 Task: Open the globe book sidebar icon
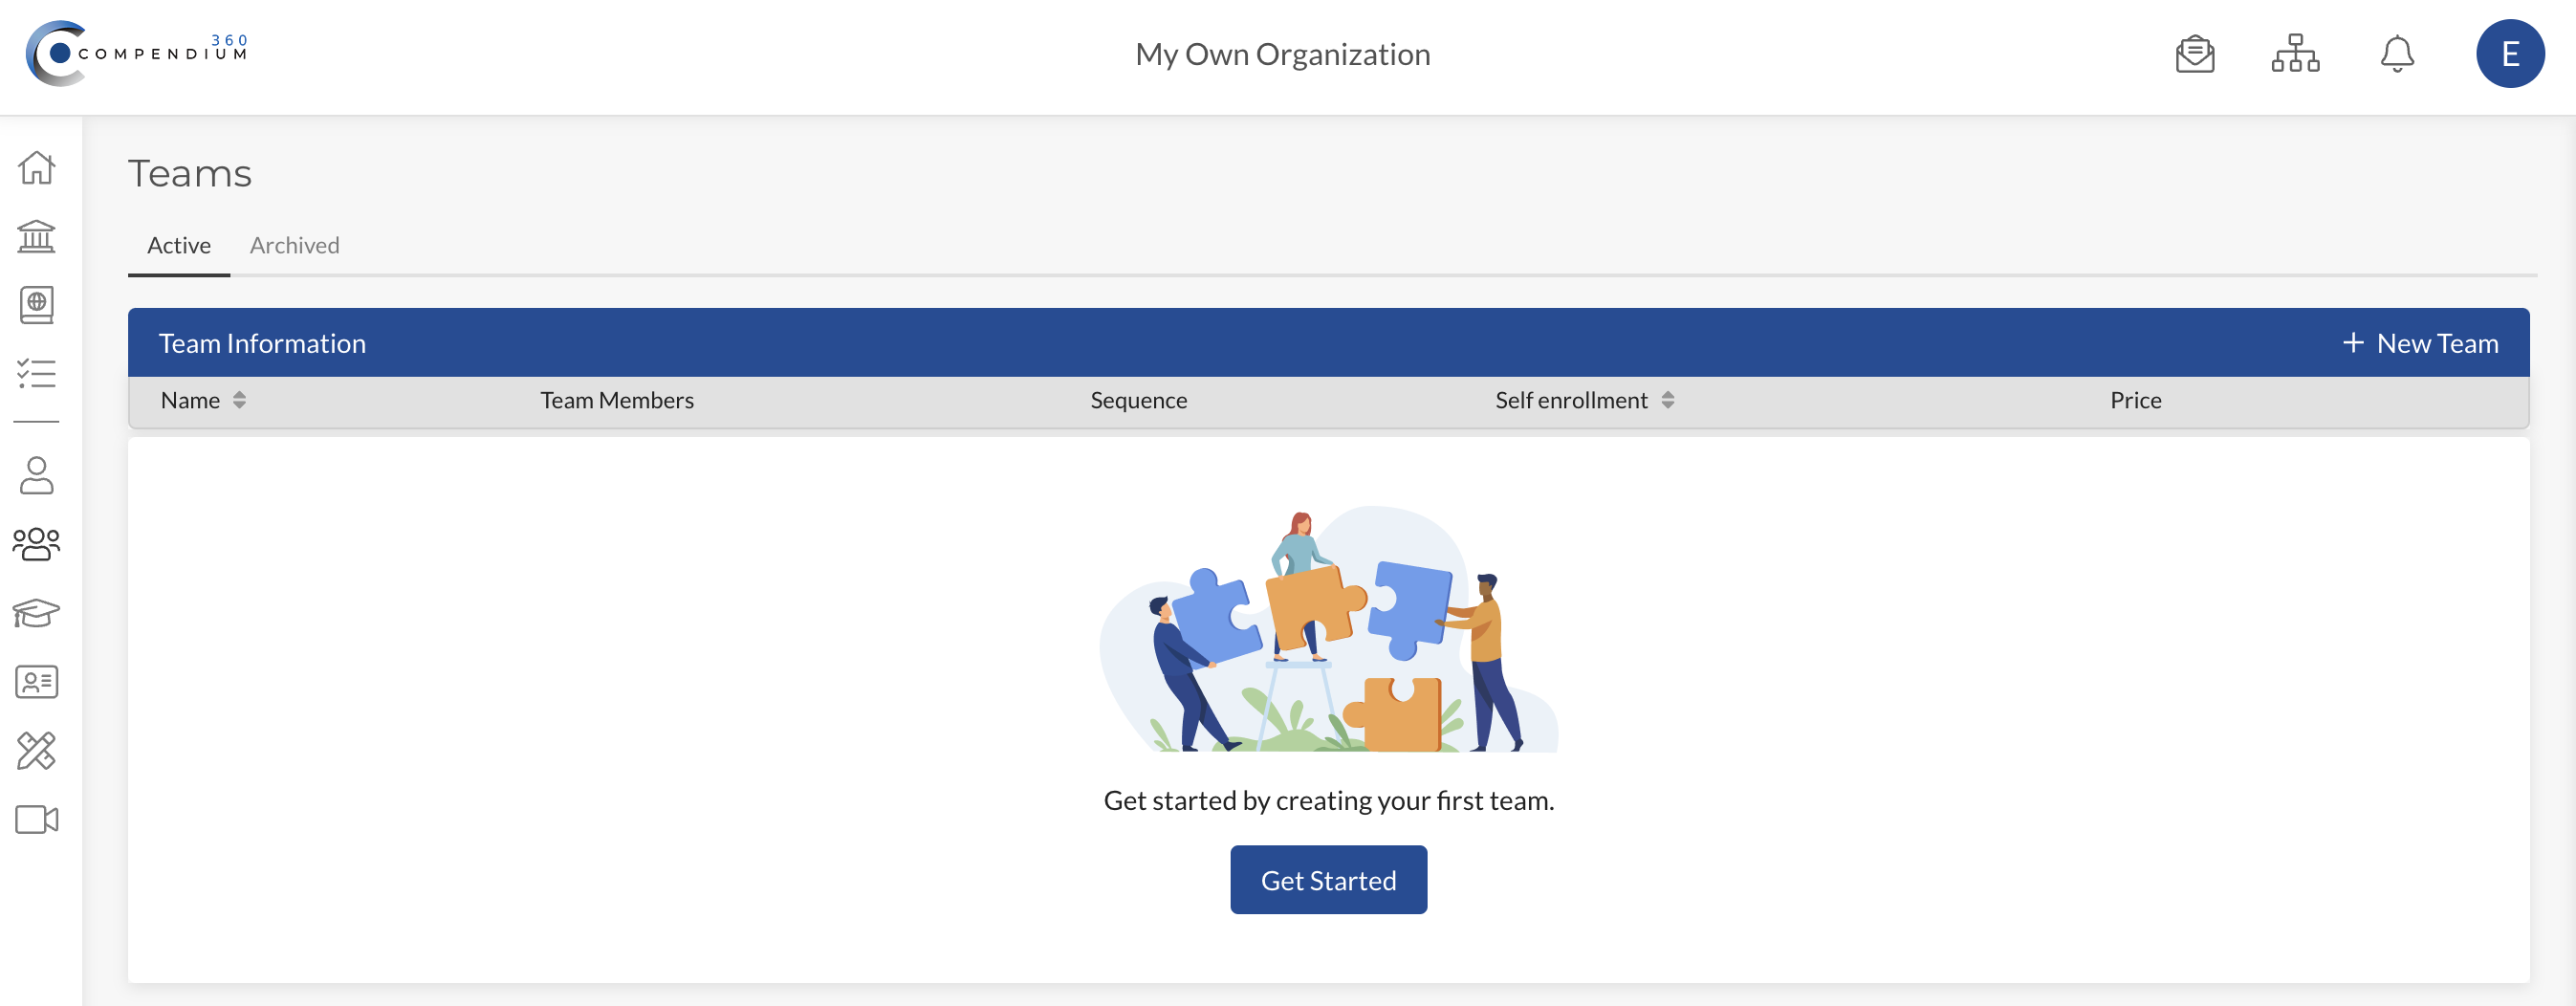[x=37, y=305]
